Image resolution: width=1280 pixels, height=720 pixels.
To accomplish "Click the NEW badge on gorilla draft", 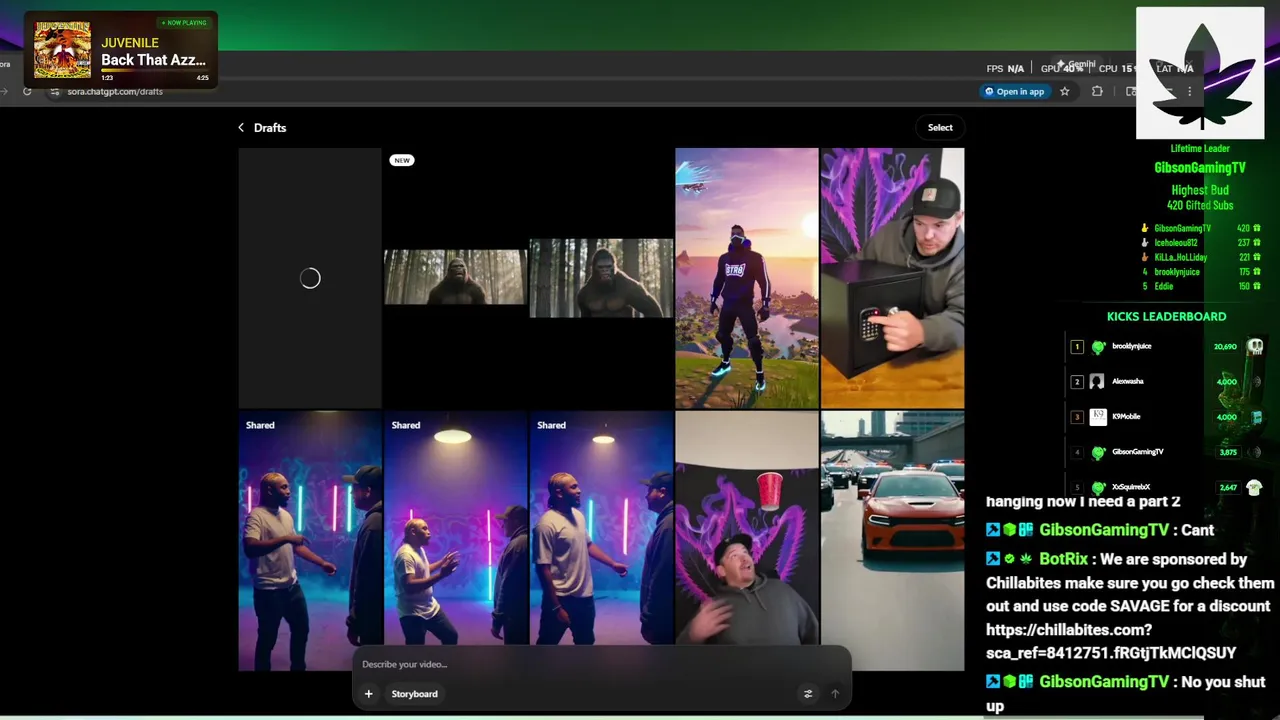I will [401, 160].
